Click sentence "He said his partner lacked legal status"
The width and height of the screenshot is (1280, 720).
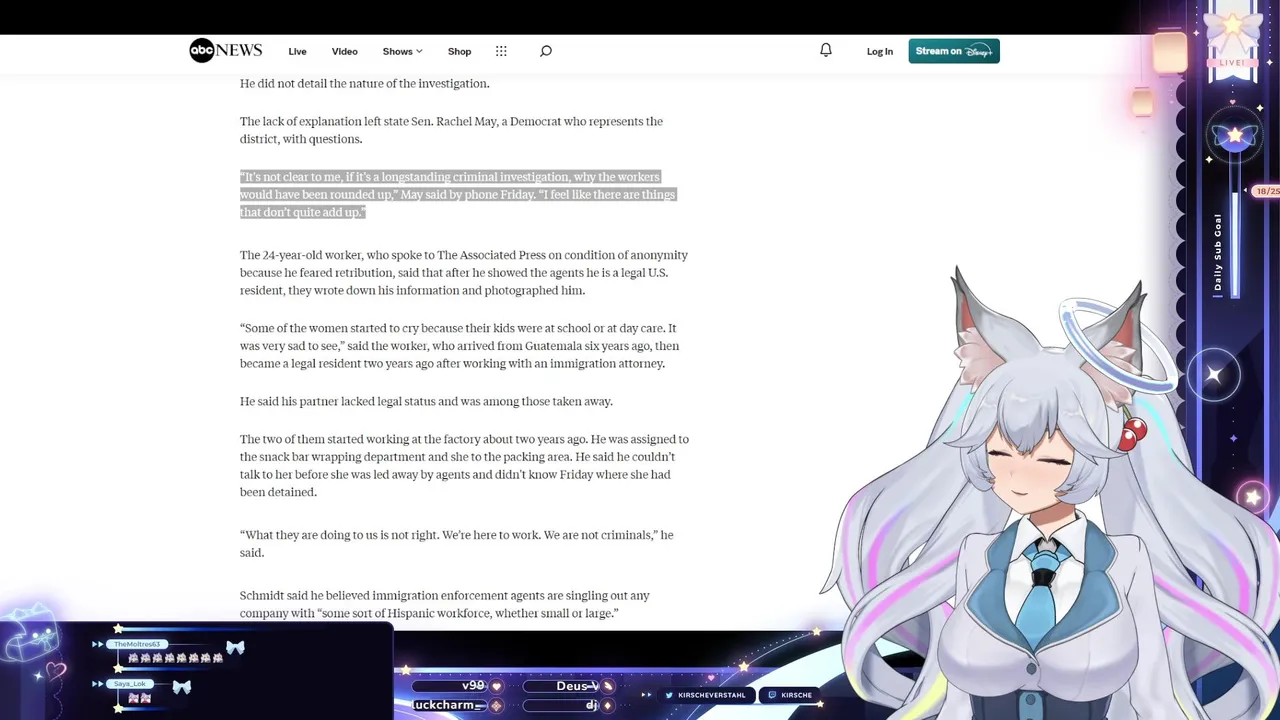pos(426,401)
